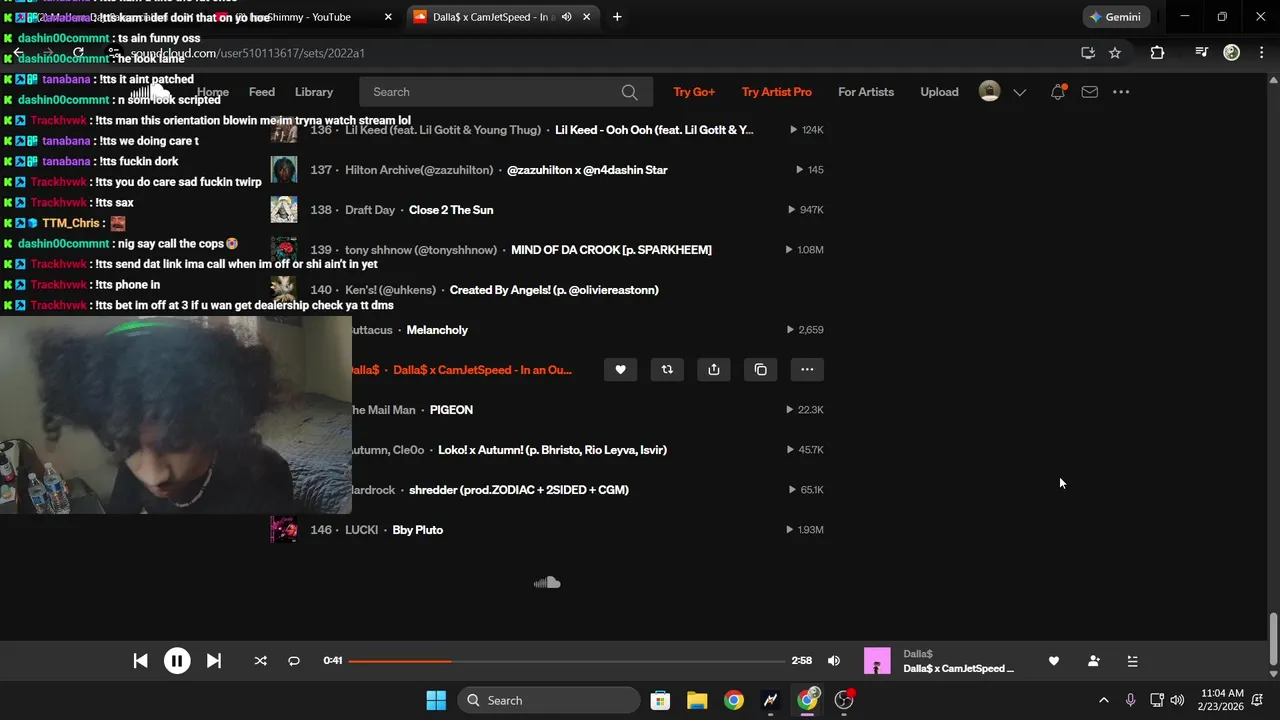Play track 138 Close 2 The Sun

(451, 210)
